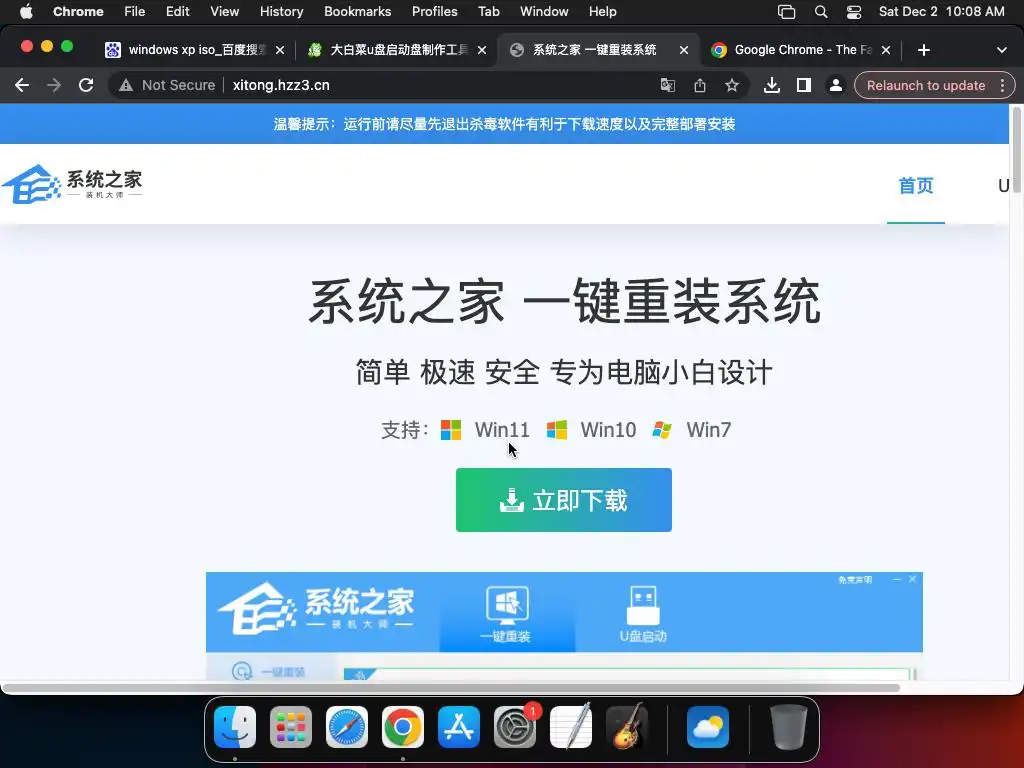Open the File menu
1024x768 pixels.
[x=135, y=12]
